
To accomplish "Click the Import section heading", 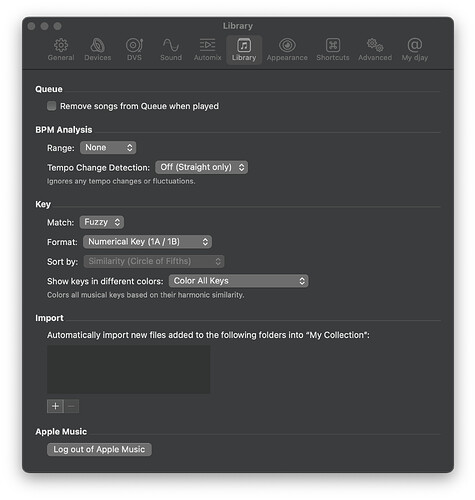I will pos(49,318).
